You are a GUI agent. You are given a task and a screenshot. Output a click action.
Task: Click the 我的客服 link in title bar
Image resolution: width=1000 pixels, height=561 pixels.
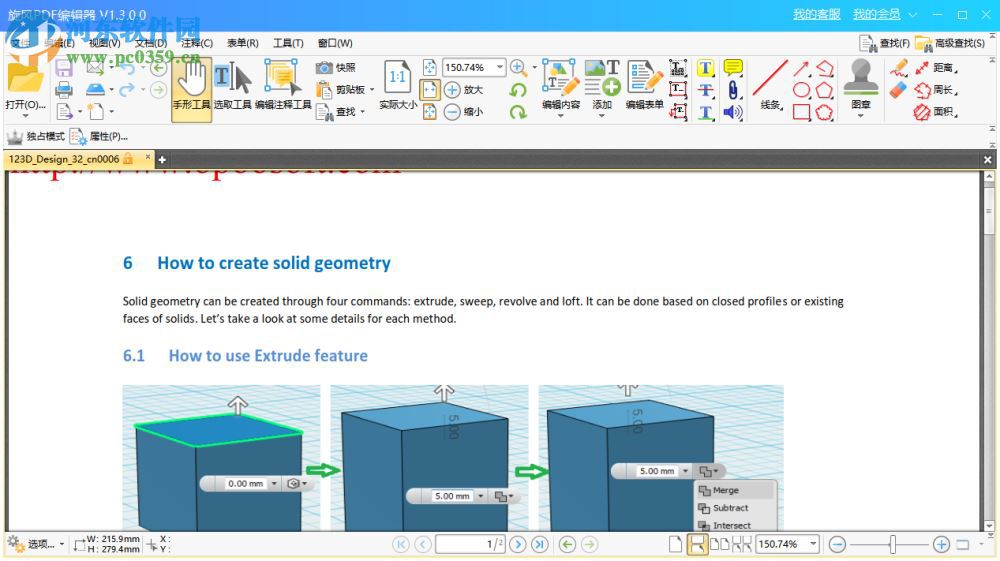(x=816, y=14)
